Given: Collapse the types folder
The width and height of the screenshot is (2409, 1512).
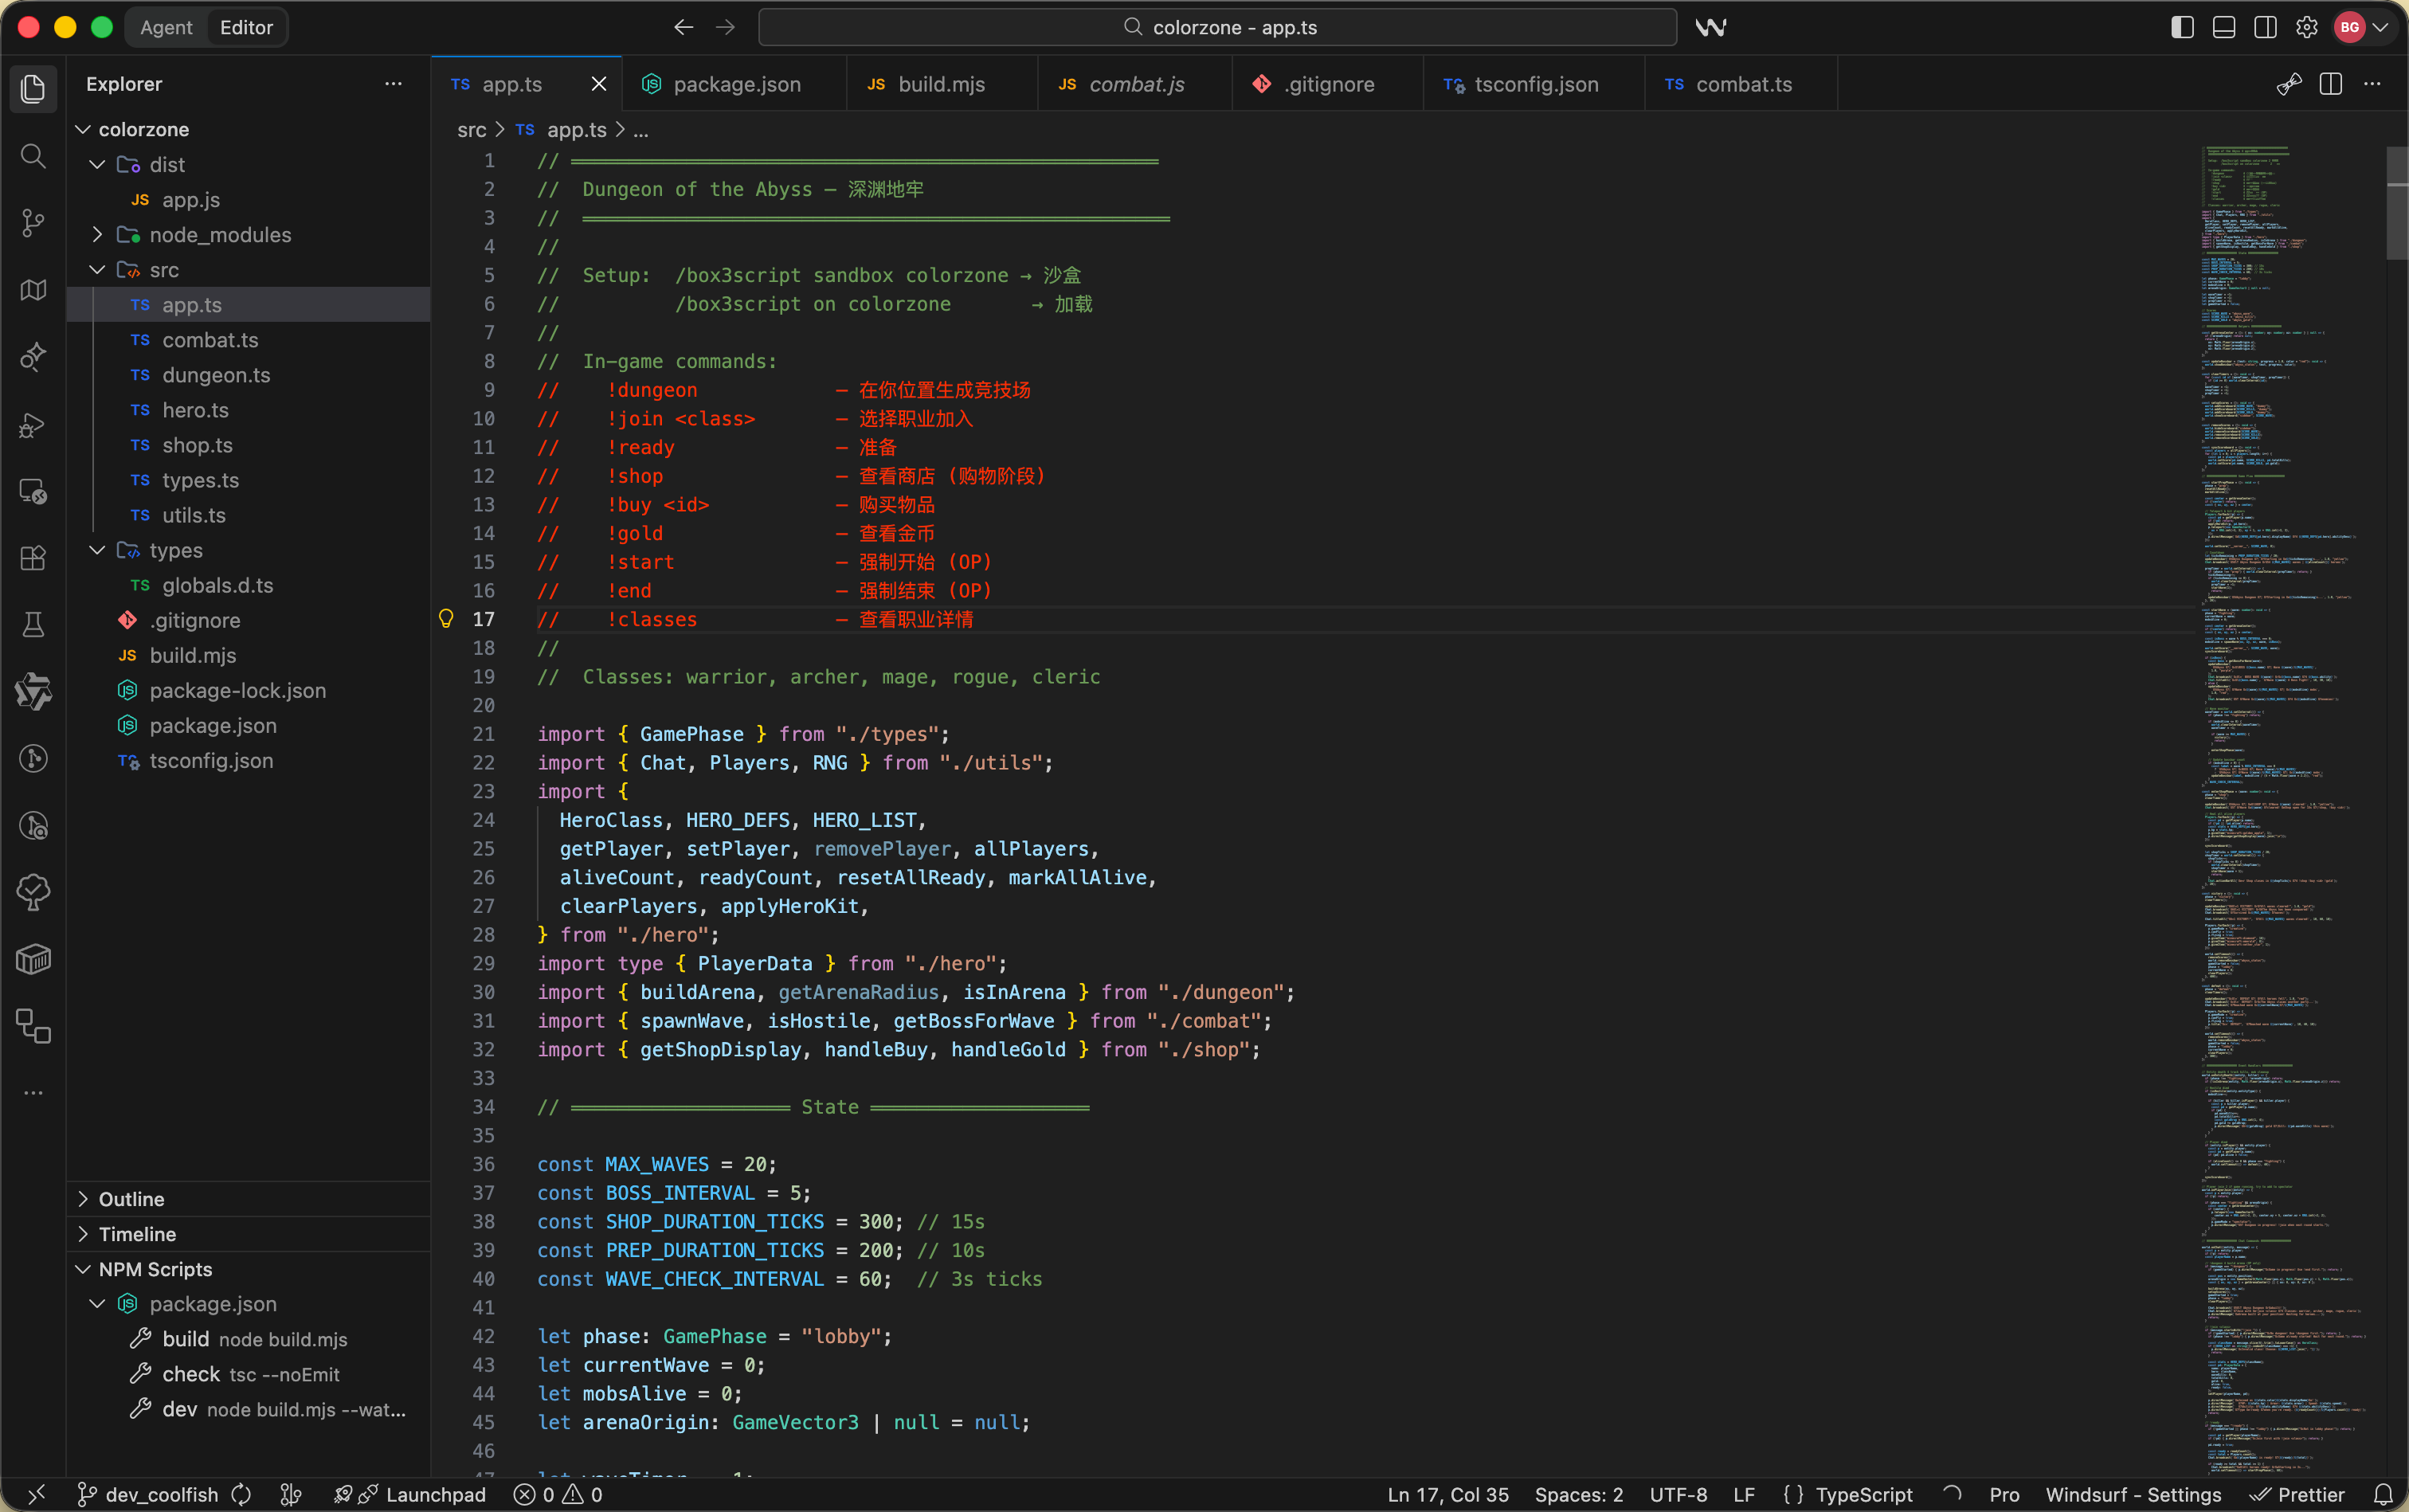Looking at the screenshot, I should [x=97, y=550].
